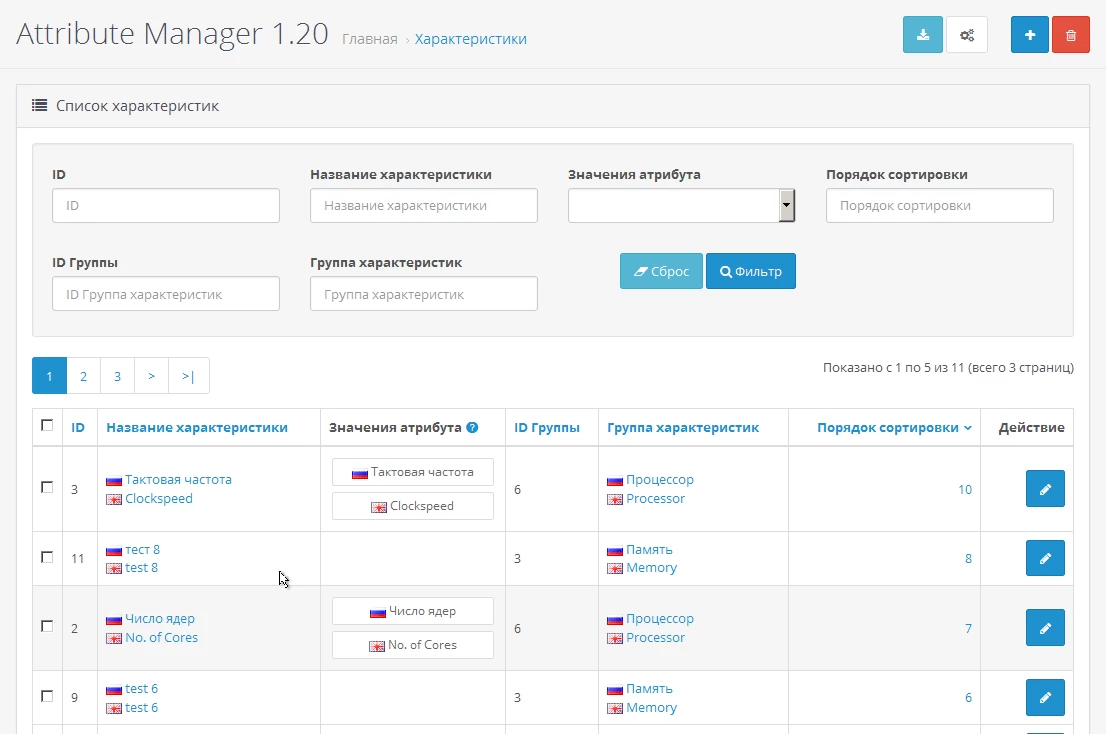The image size is (1106, 734).
Task: Sort by Порядок сортировки column header
Action: pos(894,427)
